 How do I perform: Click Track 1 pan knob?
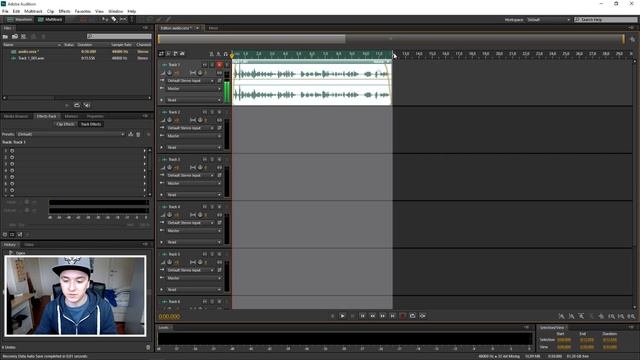point(200,73)
